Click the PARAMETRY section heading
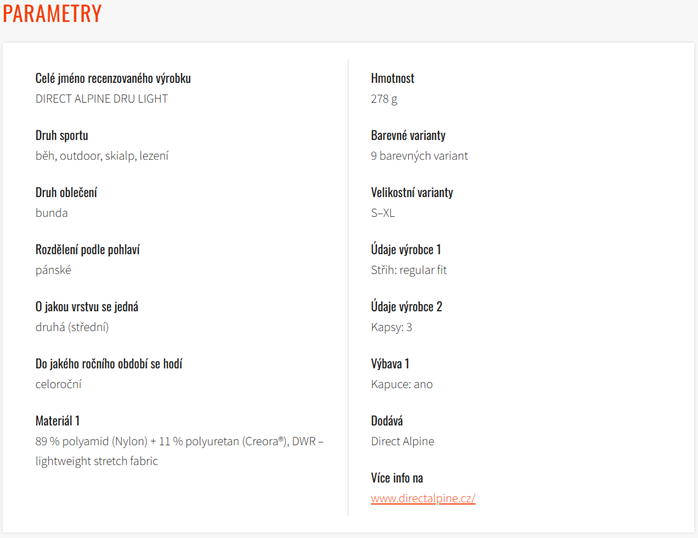The width and height of the screenshot is (698, 538). (52, 13)
